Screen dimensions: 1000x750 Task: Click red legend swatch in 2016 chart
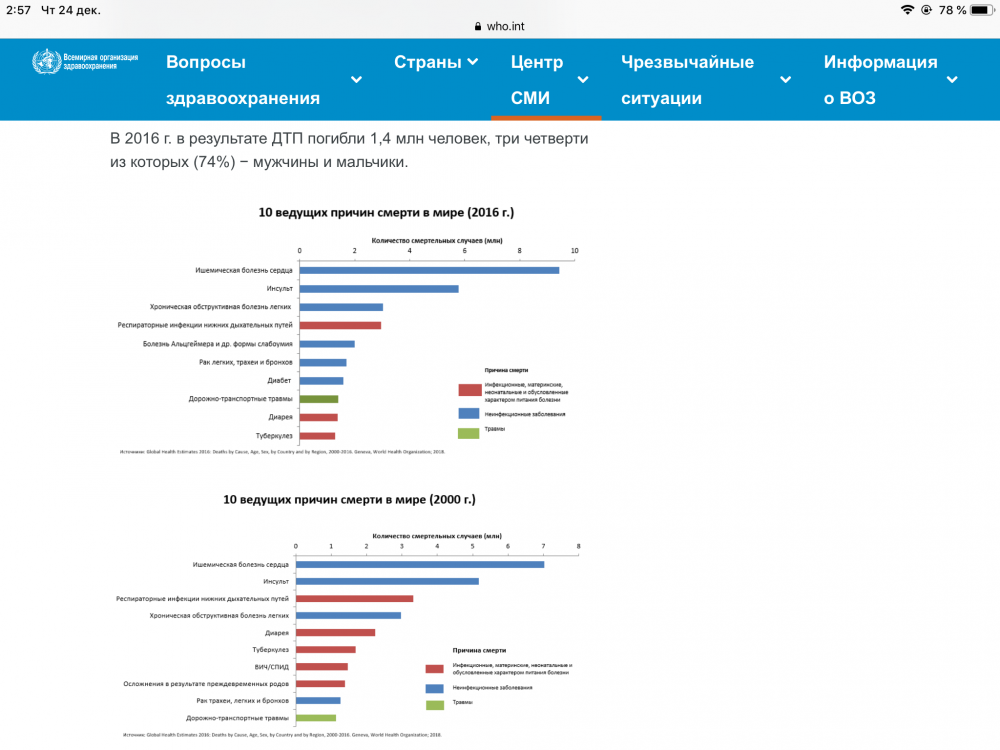pos(469,390)
